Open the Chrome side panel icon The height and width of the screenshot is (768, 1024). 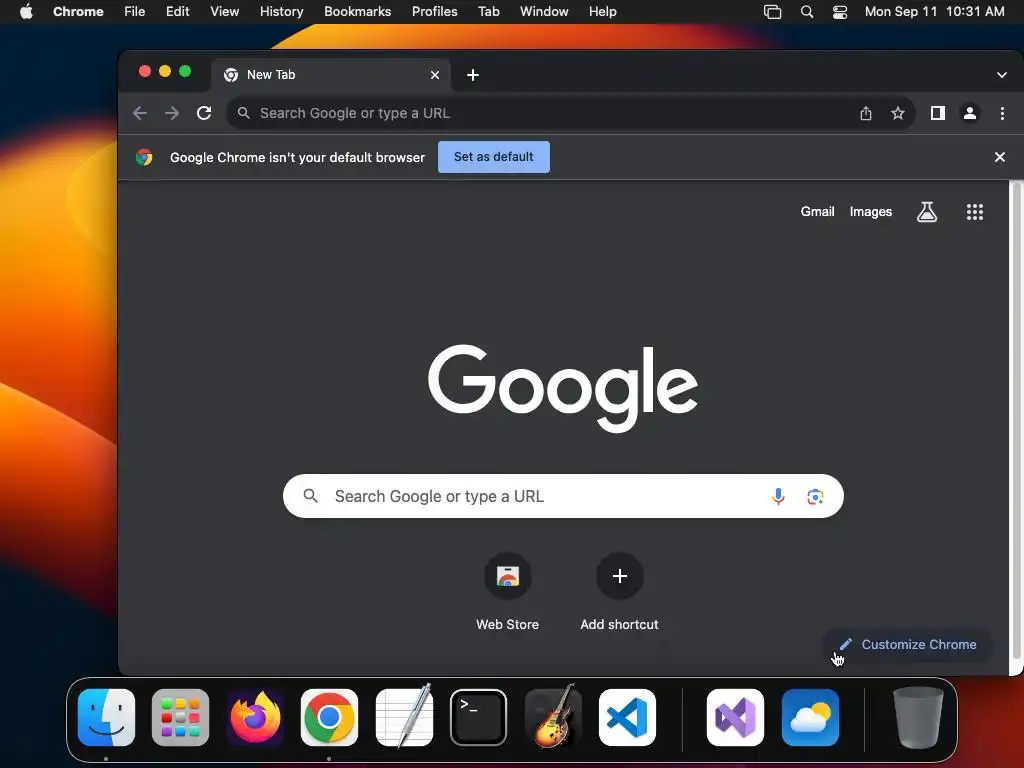click(x=938, y=113)
